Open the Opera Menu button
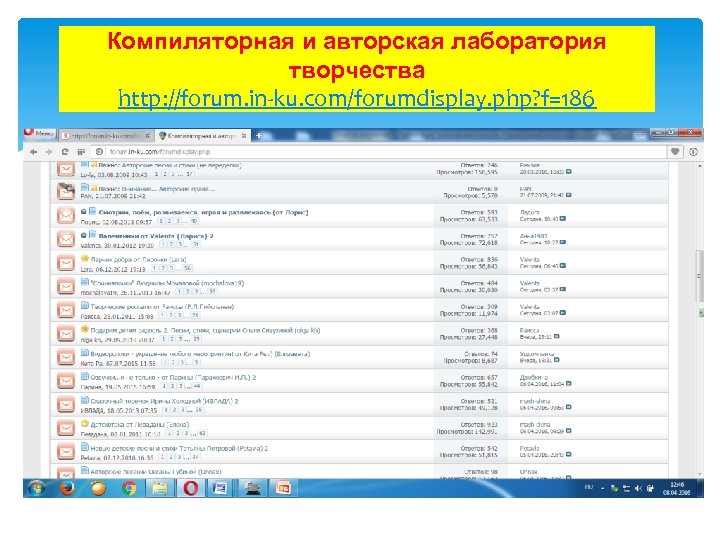720x540 pixels. coord(40,134)
